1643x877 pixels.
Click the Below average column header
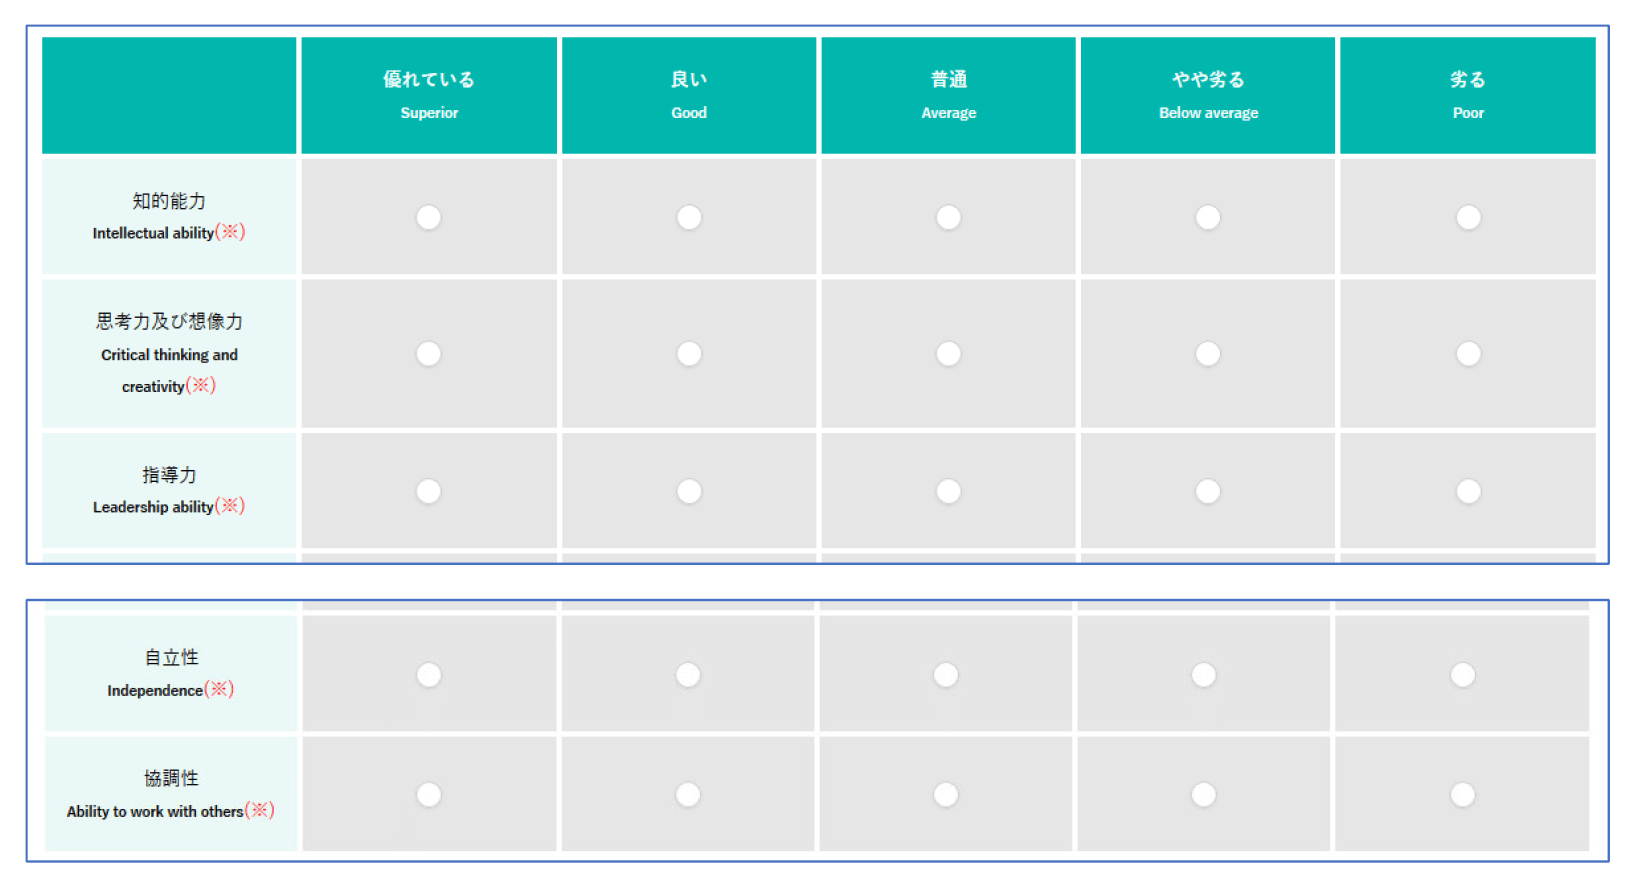tap(1208, 95)
